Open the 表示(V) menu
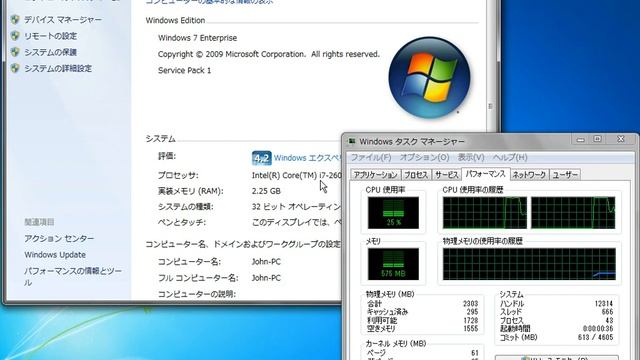 (x=471, y=157)
